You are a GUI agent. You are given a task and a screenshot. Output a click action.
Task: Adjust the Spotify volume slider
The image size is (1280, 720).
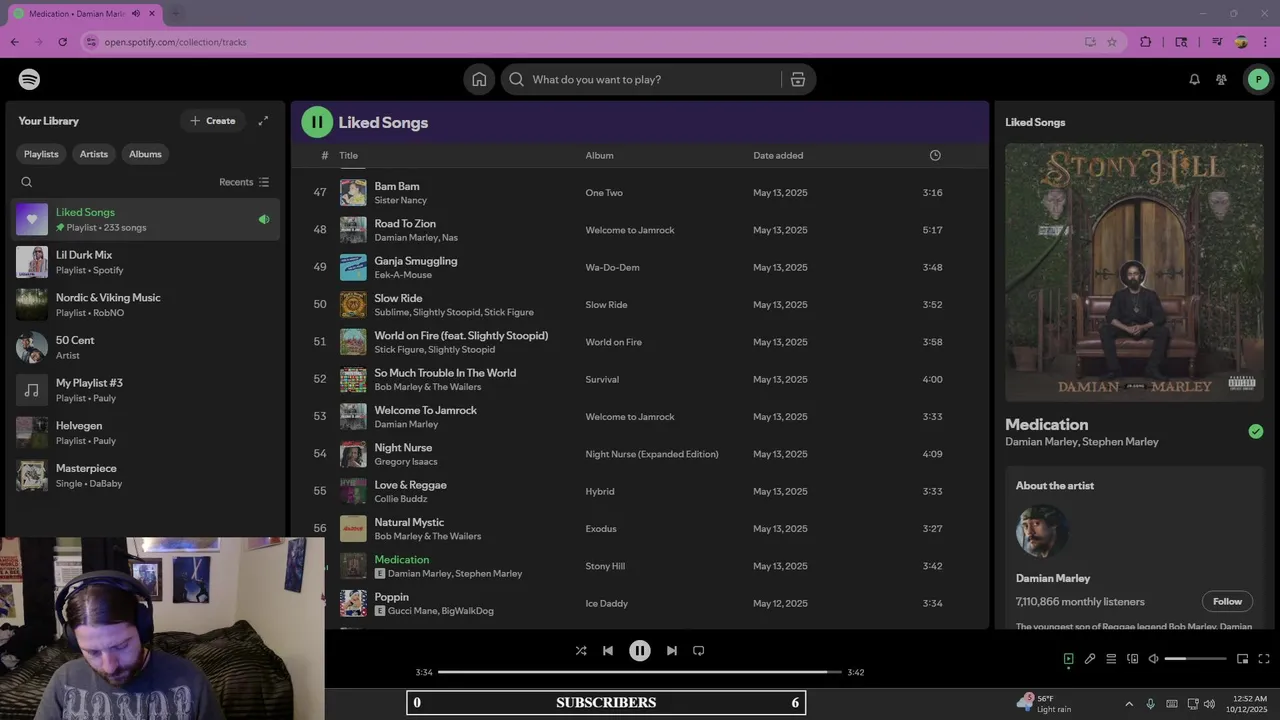point(1196,659)
